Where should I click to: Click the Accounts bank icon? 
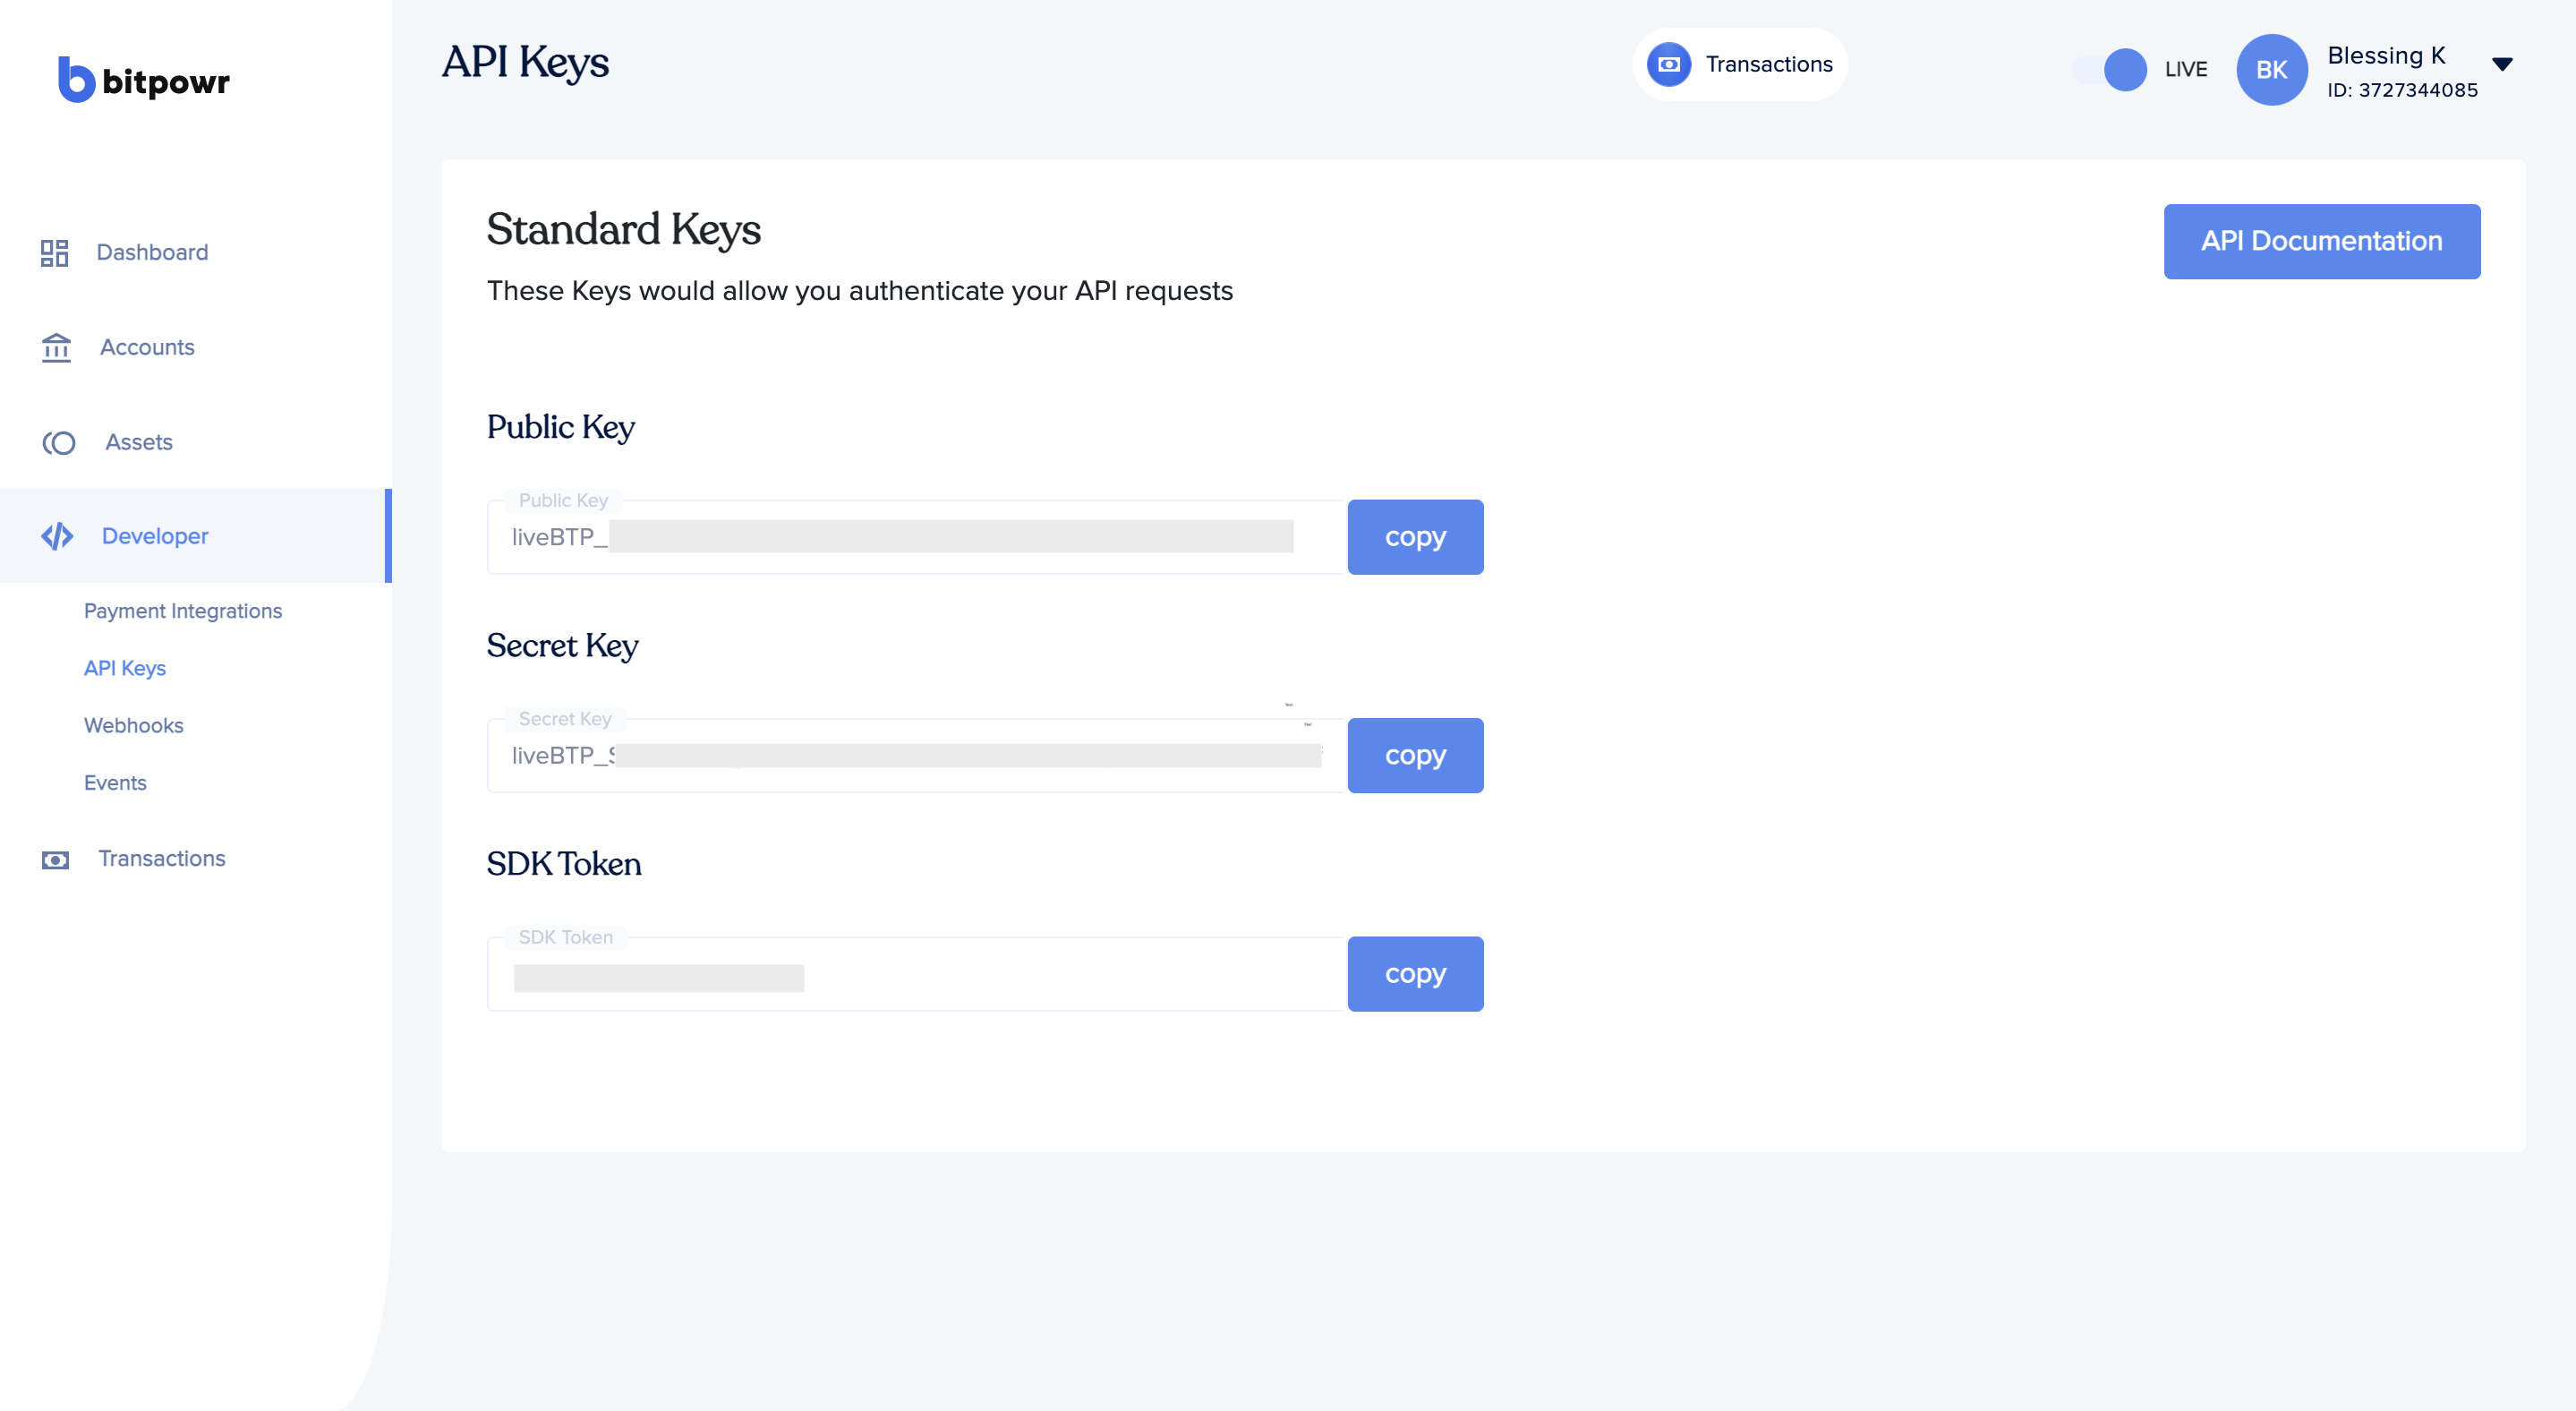click(56, 348)
